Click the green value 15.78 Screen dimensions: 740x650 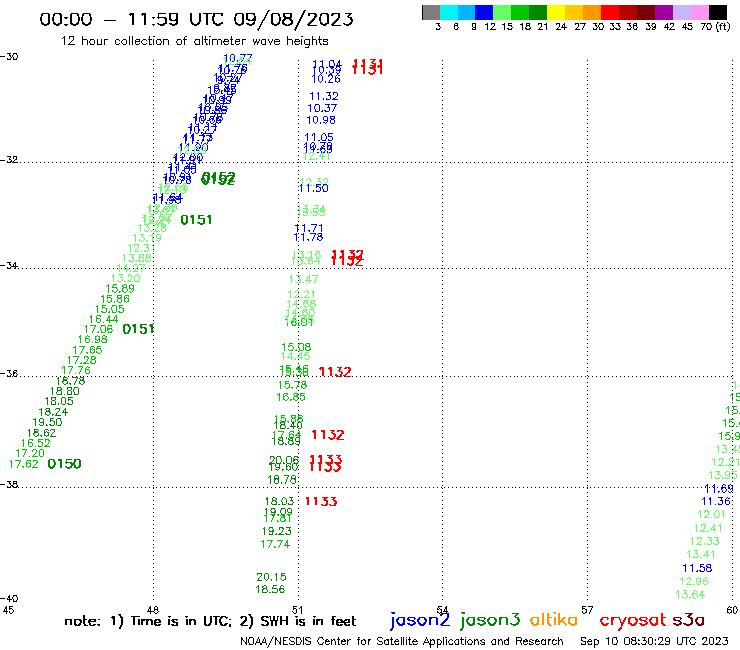293,385
